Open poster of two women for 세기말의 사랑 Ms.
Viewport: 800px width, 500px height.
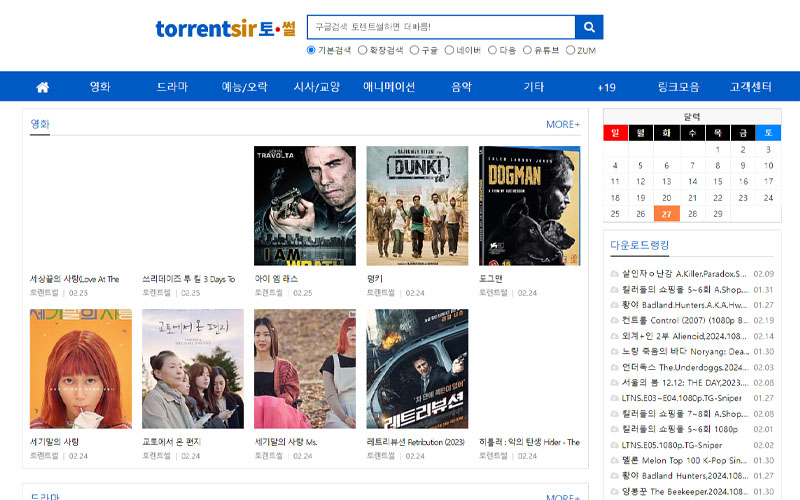[x=305, y=368]
